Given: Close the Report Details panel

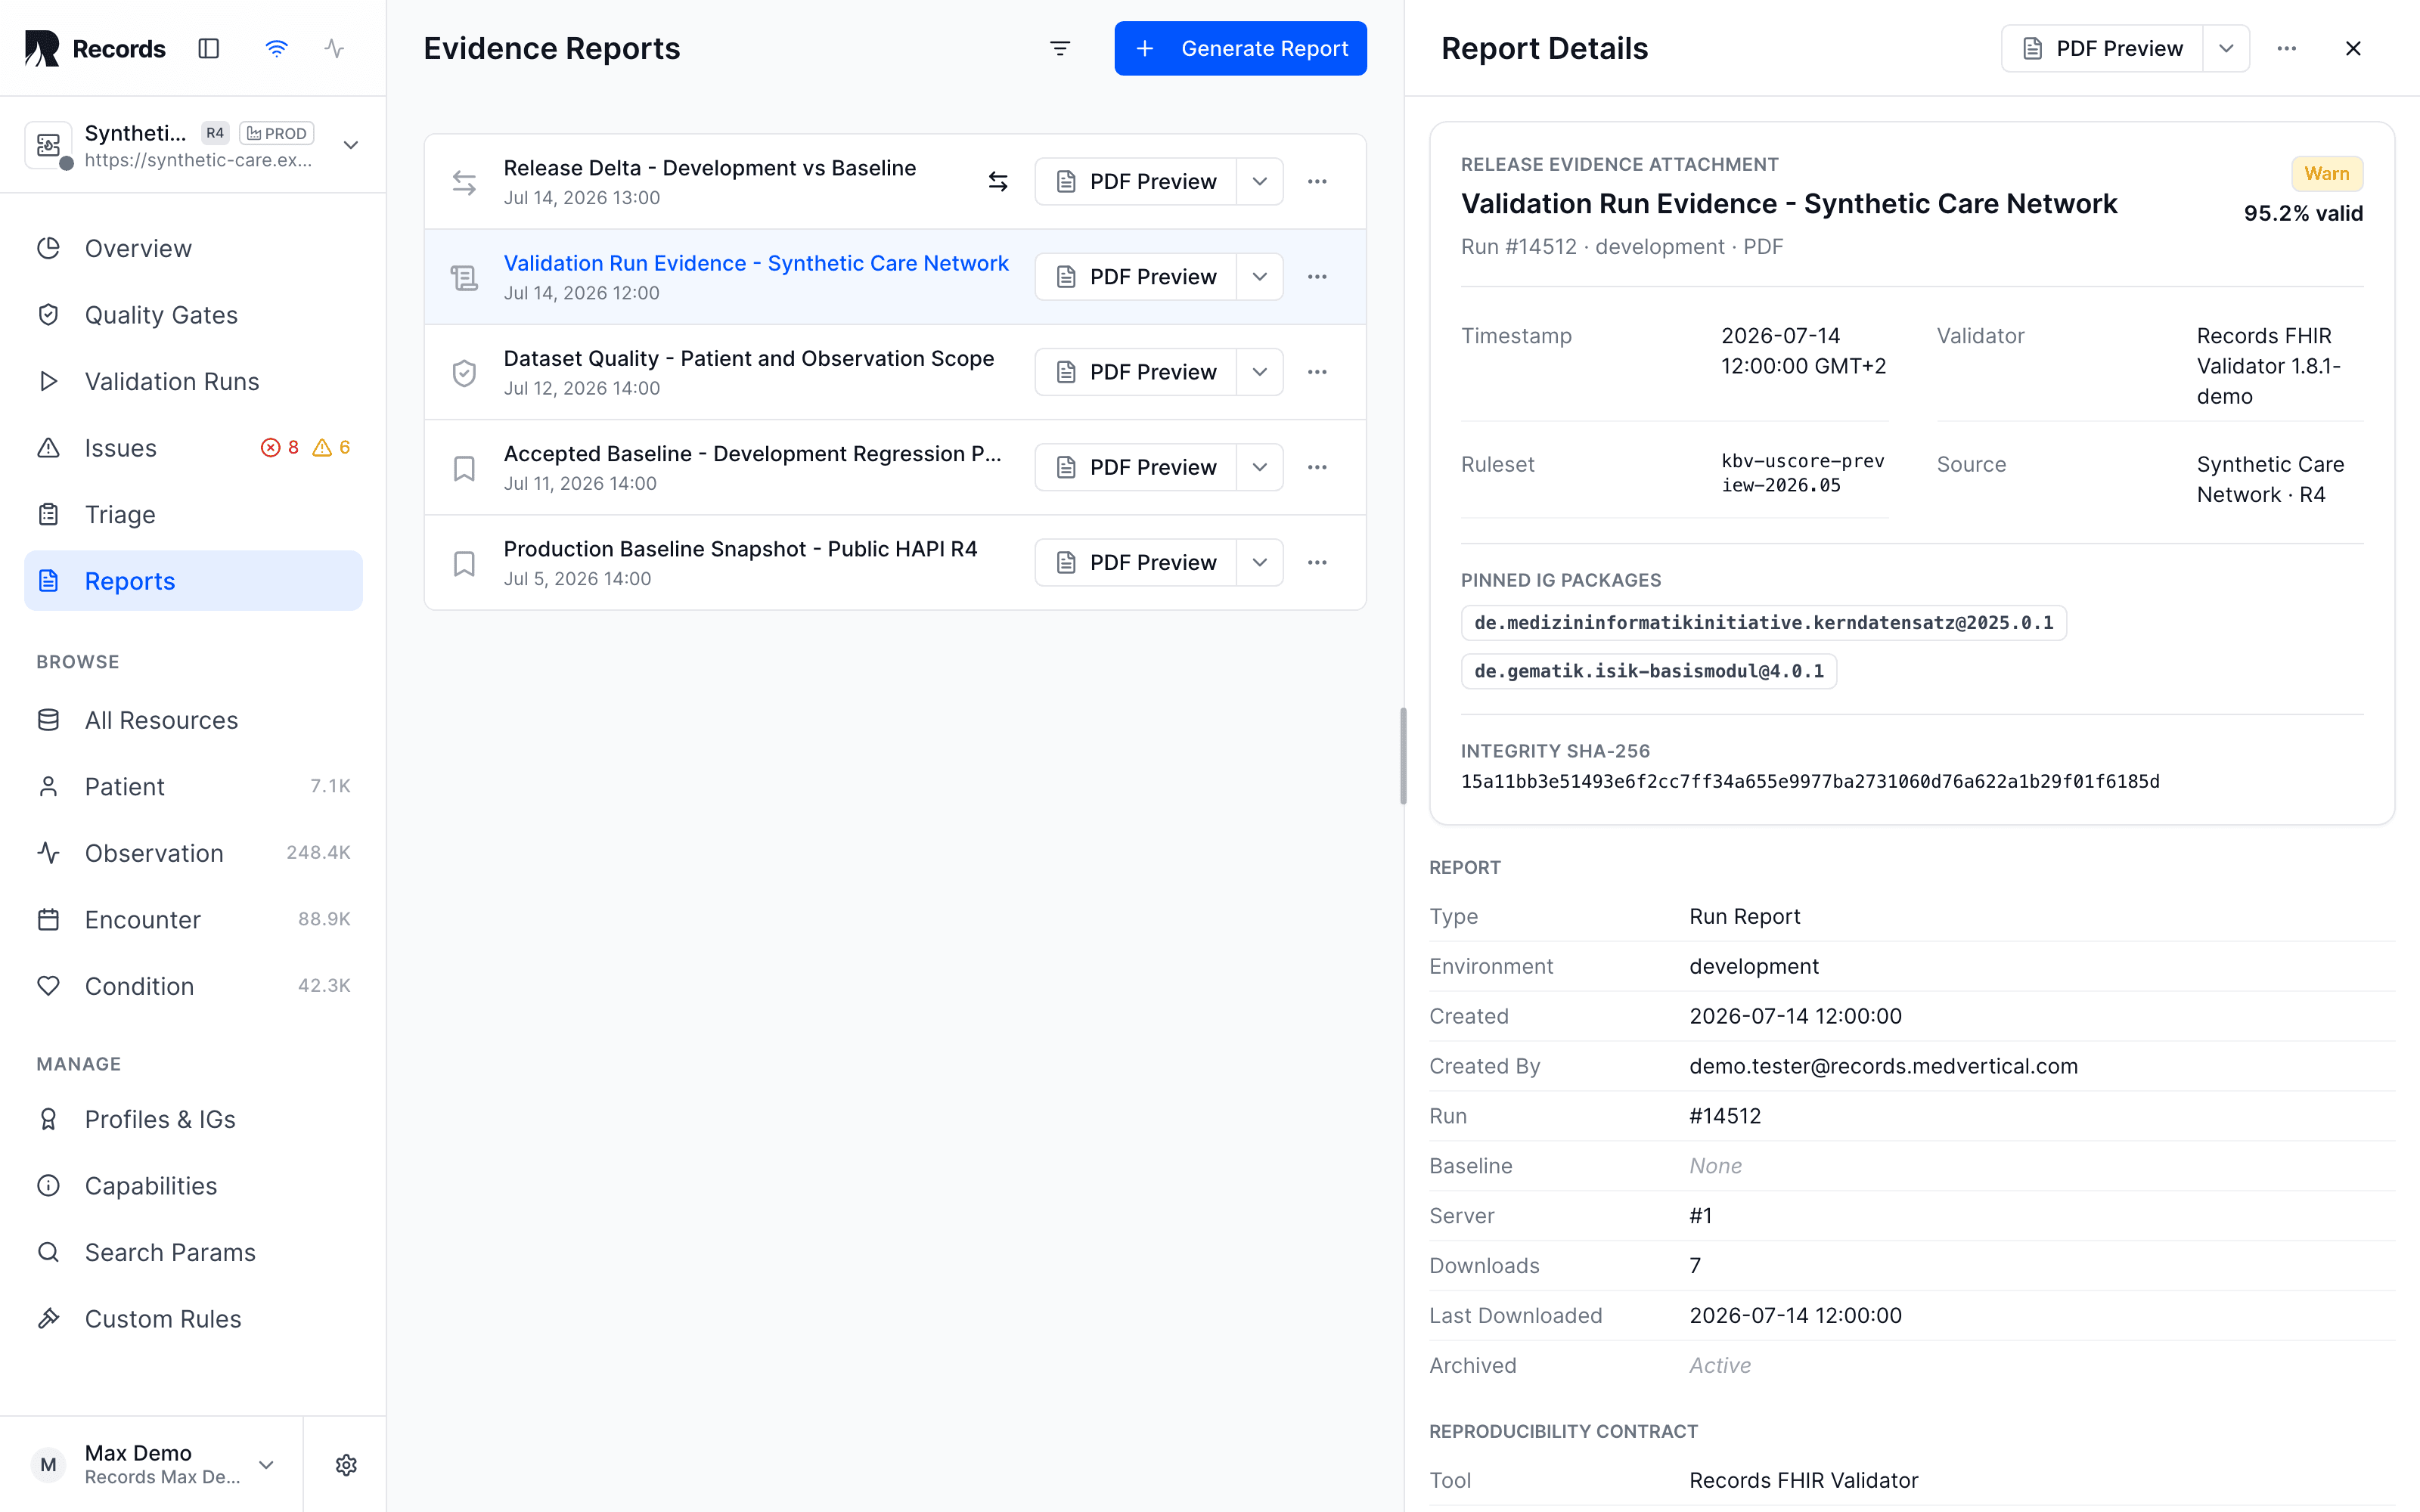Looking at the screenshot, I should (2353, 48).
